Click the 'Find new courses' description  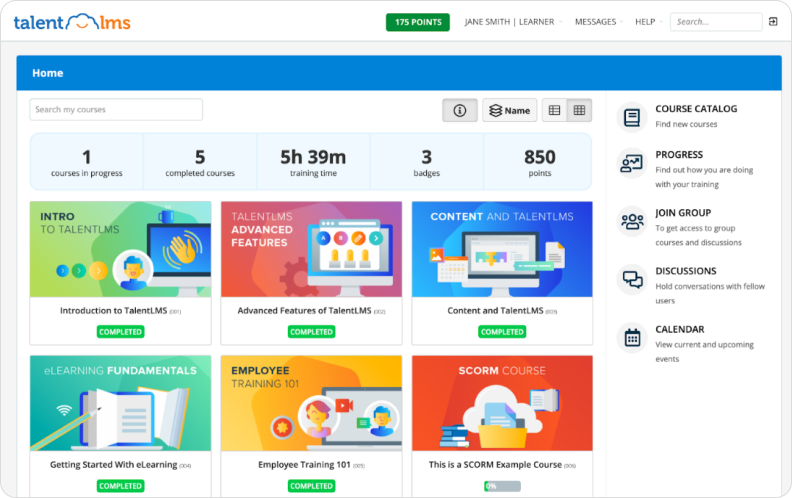click(x=686, y=124)
